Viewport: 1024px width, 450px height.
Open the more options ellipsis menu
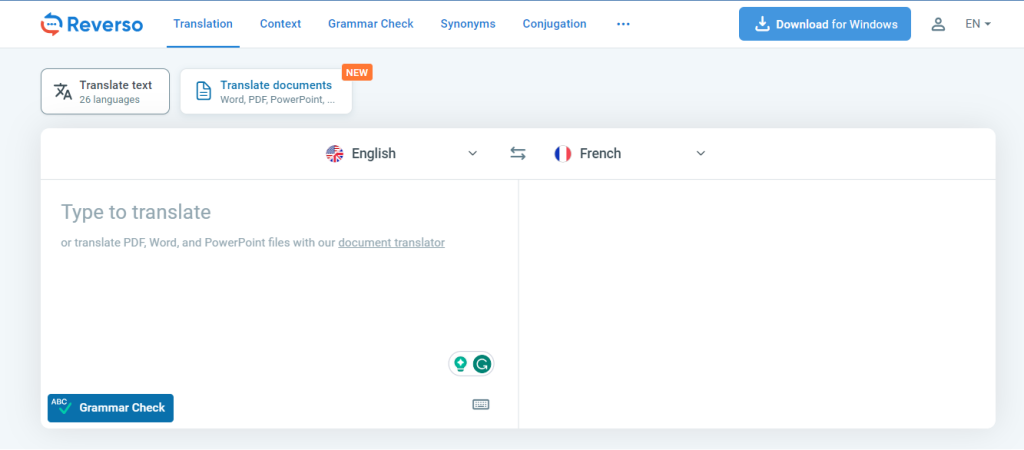coord(623,24)
